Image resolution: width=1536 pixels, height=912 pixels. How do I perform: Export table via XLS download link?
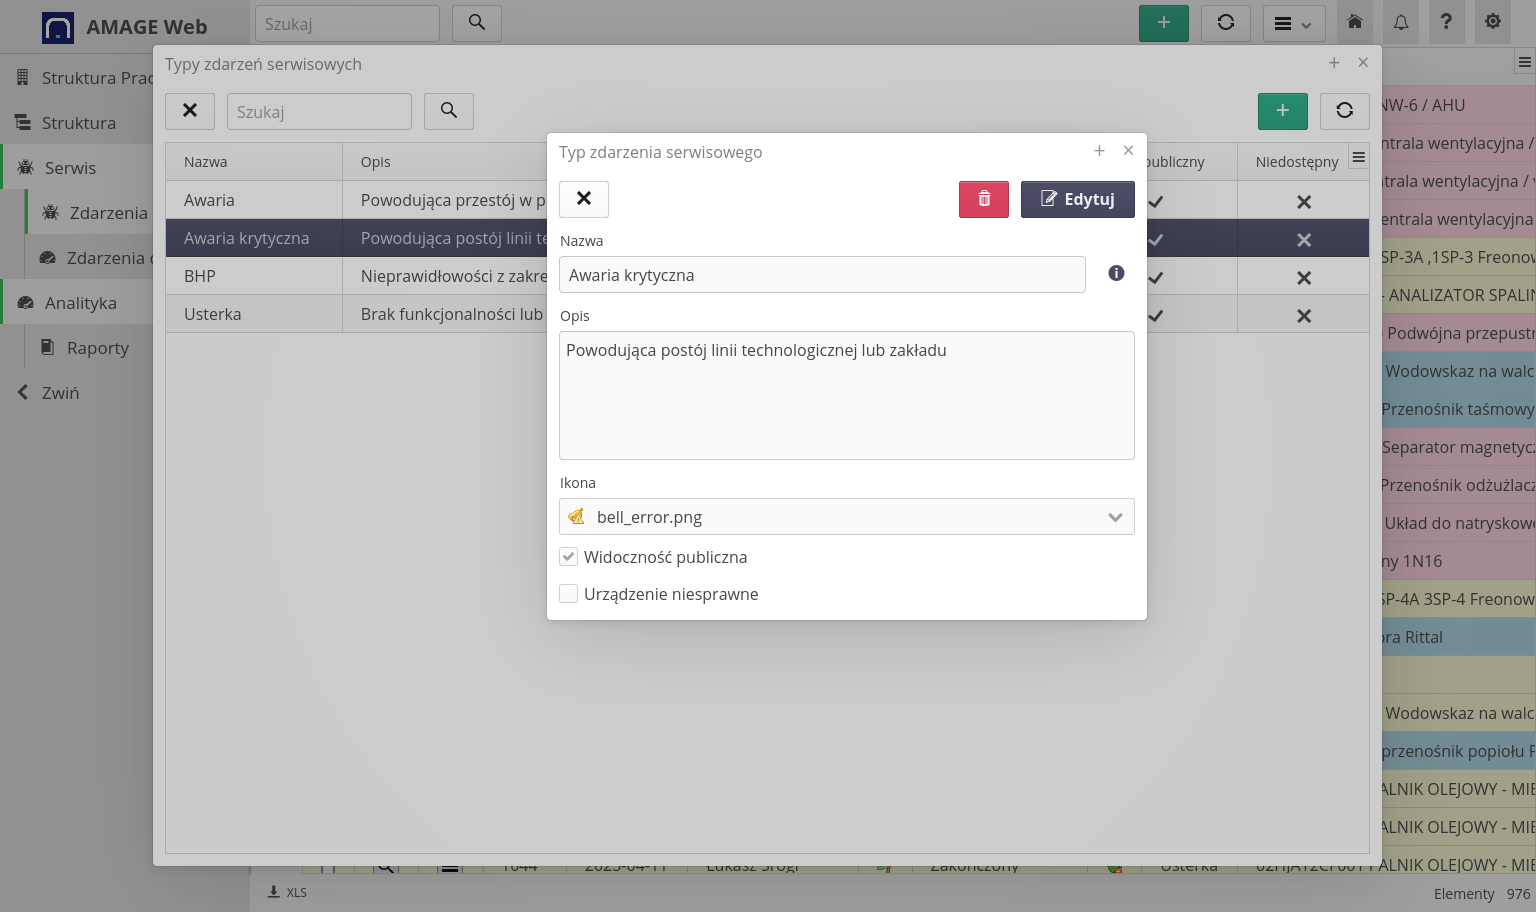[x=288, y=892]
